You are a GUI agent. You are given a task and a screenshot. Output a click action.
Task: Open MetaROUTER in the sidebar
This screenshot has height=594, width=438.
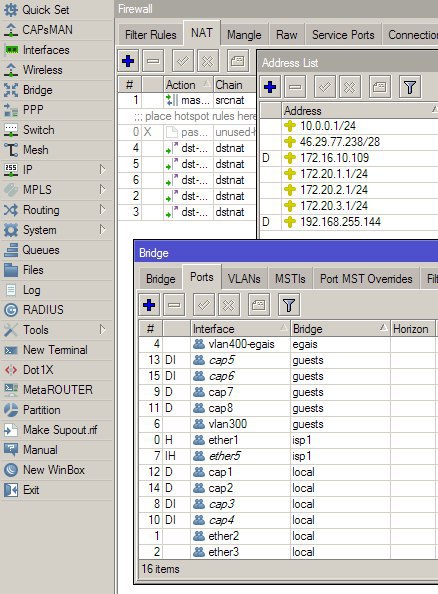57,390
